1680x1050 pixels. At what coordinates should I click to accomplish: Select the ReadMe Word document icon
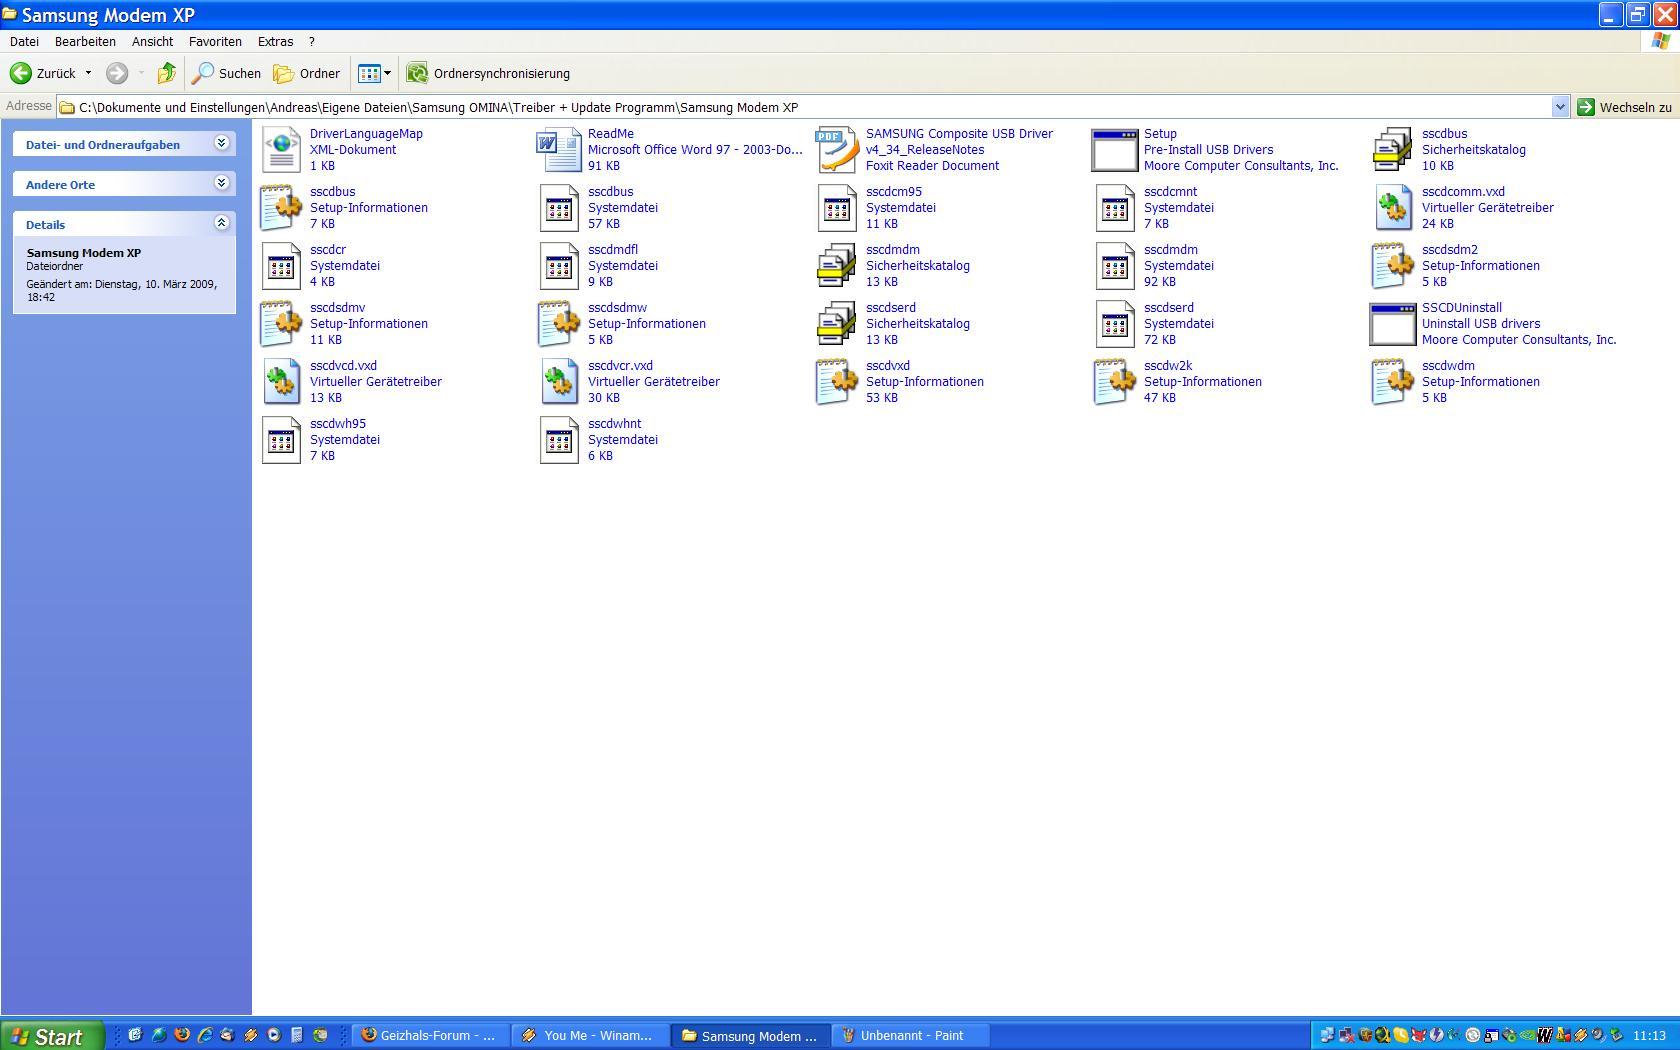pos(559,150)
